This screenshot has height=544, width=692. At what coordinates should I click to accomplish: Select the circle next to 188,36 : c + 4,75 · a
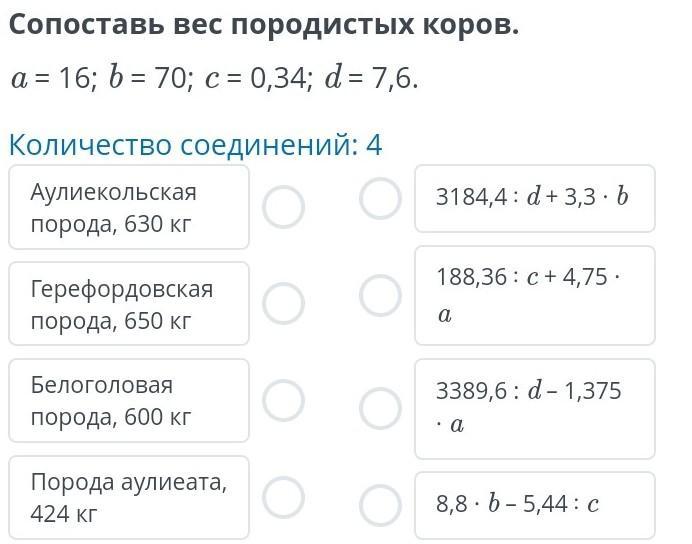click(380, 295)
